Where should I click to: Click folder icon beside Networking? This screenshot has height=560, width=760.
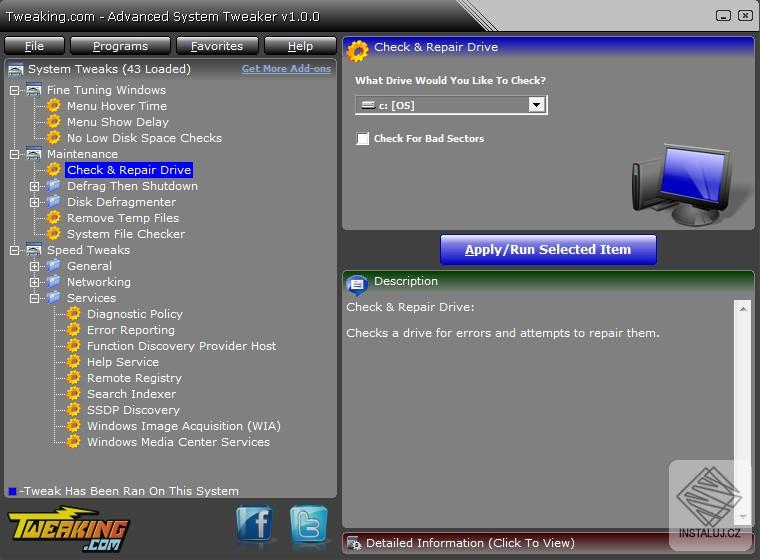[53, 281]
